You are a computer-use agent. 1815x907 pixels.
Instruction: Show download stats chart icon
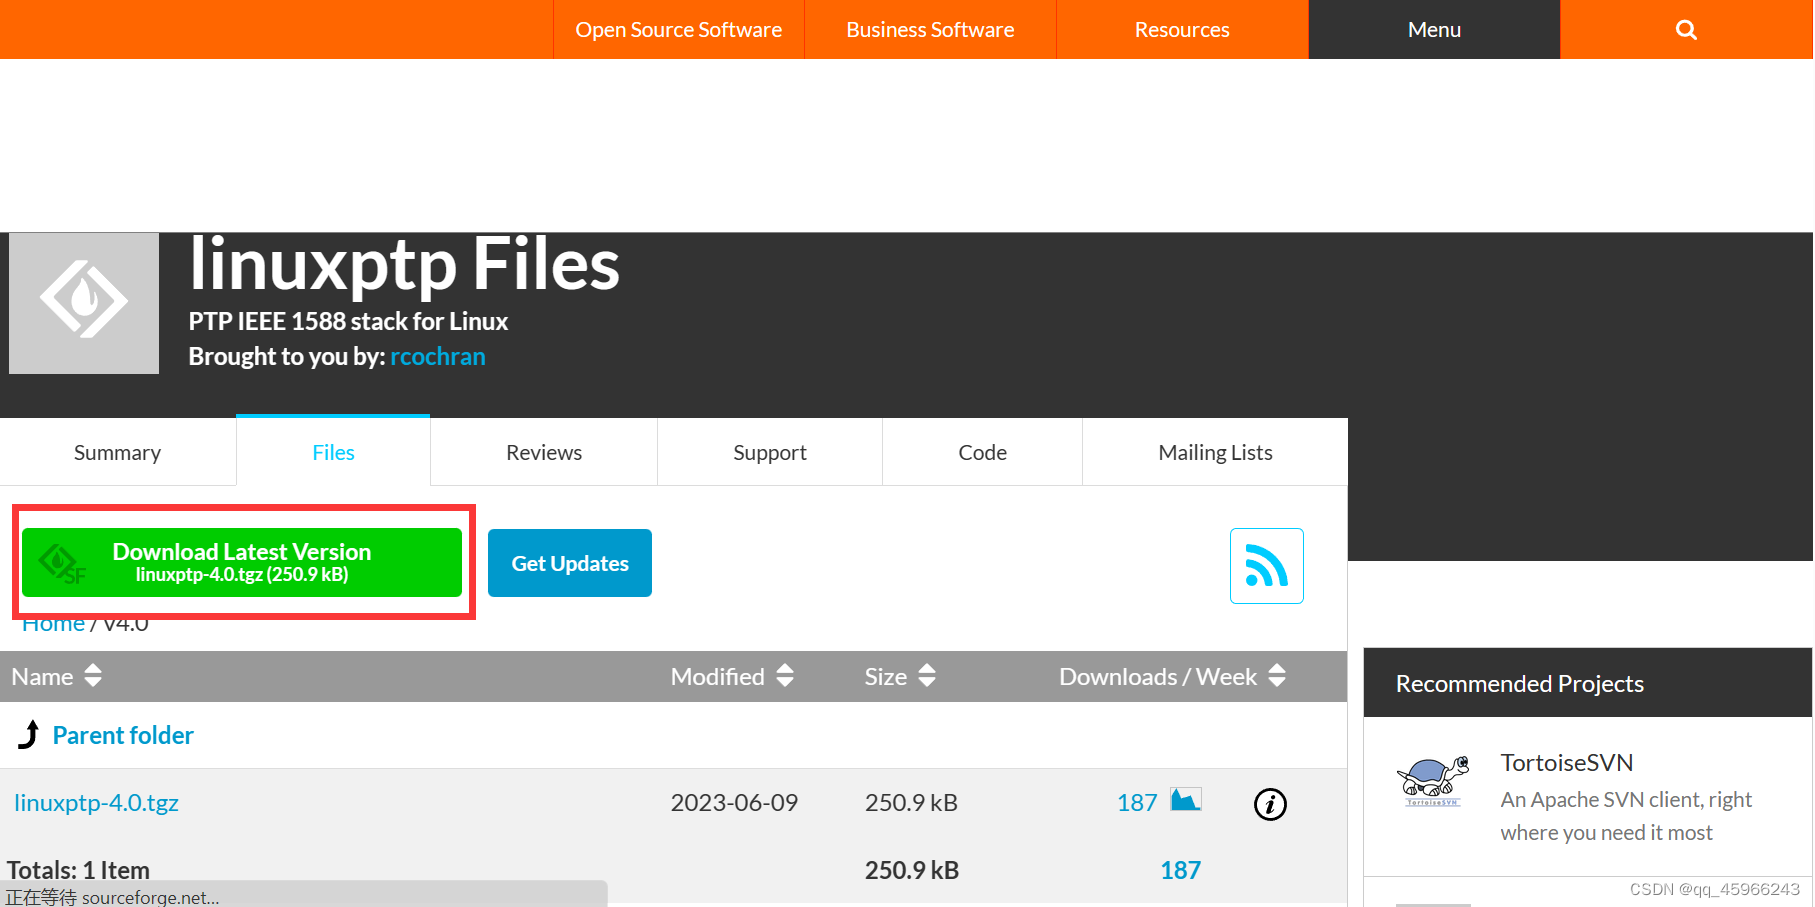[x=1186, y=800]
